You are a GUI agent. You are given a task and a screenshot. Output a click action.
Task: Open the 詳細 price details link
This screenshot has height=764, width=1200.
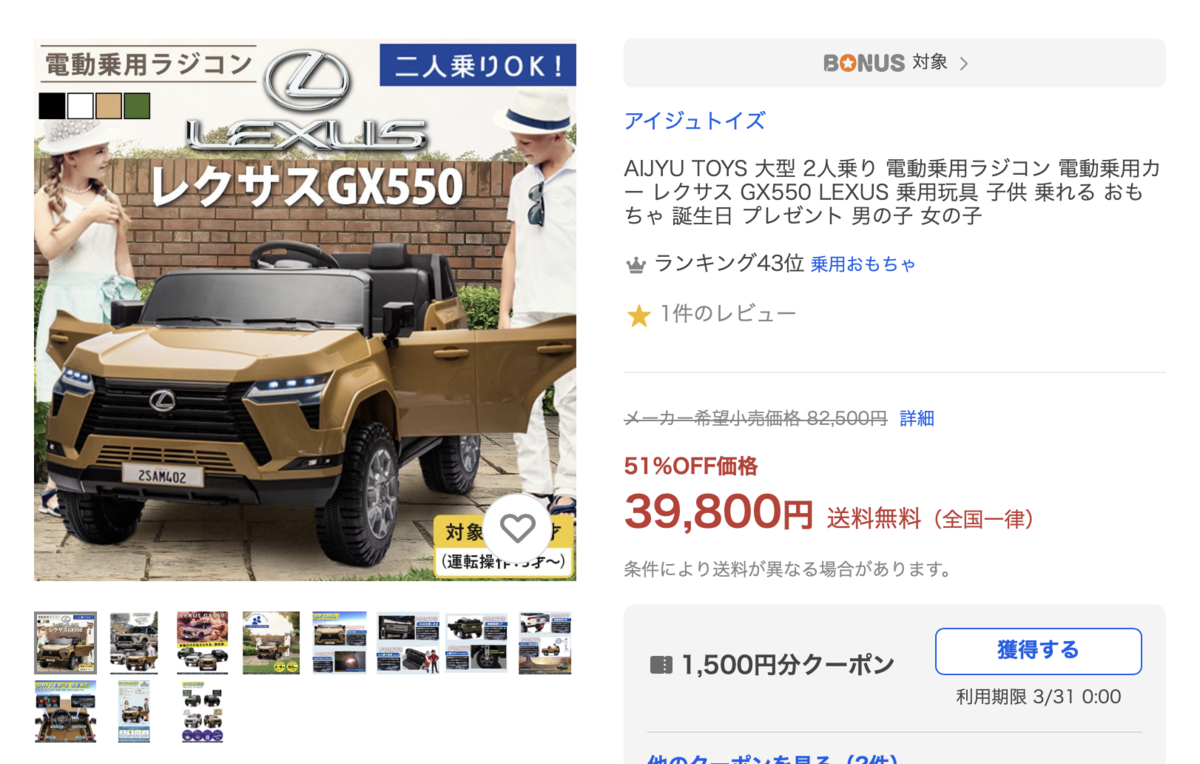tap(917, 418)
